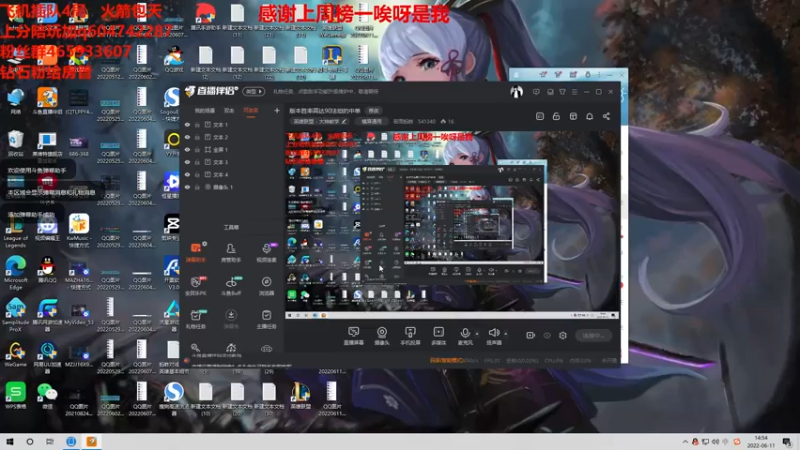Lock the 文本 1 source layer
800x450 pixels.
(197, 124)
